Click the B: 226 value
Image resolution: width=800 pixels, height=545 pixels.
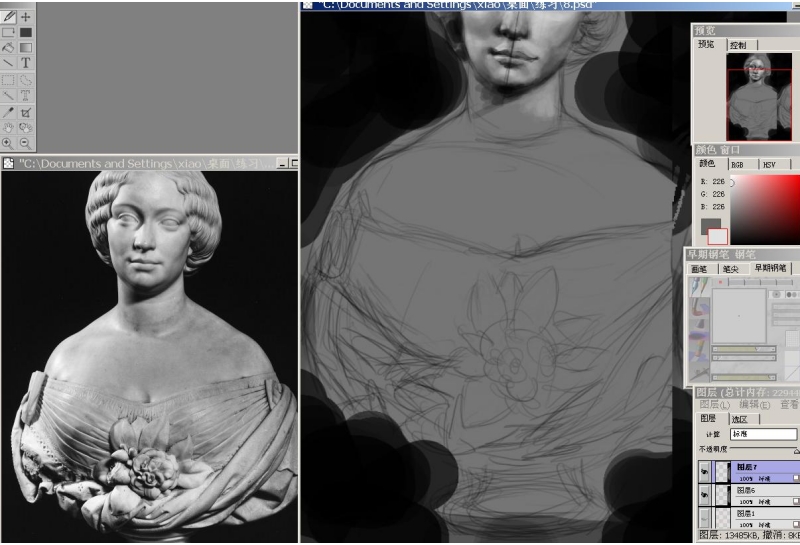click(713, 207)
